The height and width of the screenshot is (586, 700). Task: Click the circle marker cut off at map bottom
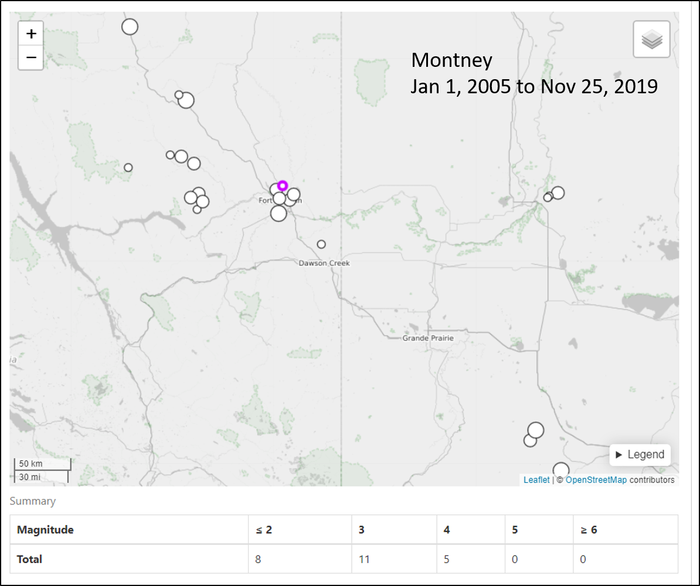tap(561, 471)
